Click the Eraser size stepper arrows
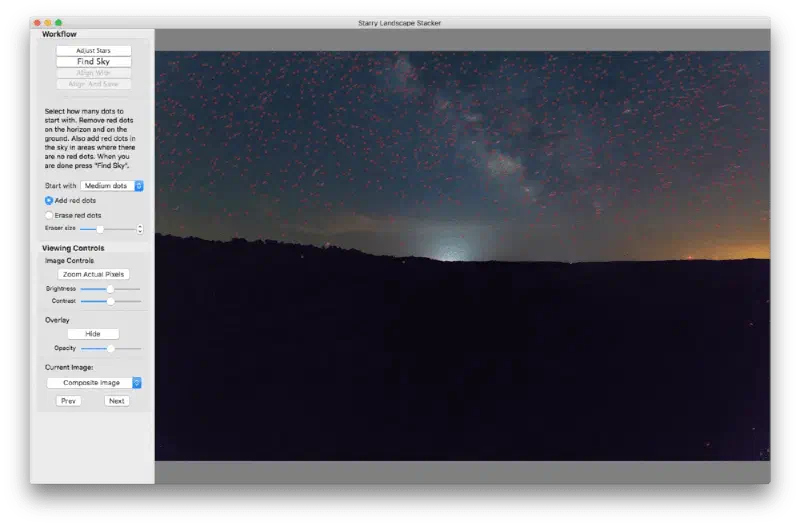The image size is (800, 526). pos(140,229)
